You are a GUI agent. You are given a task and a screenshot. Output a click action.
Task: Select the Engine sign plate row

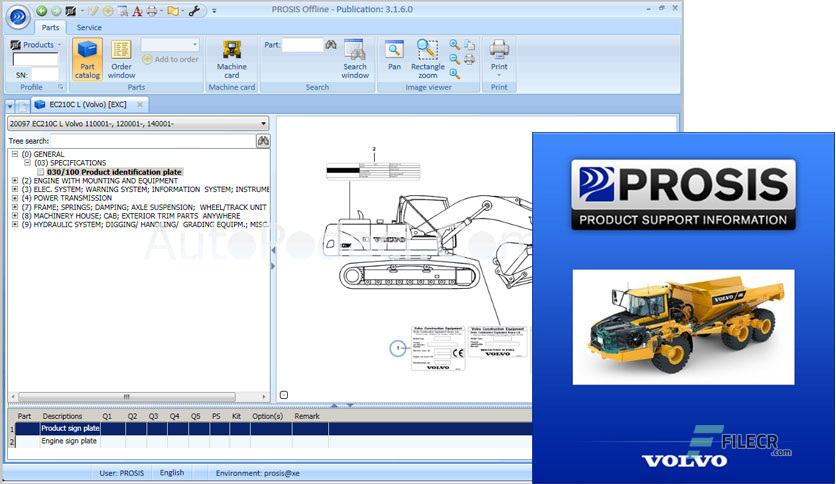(69, 440)
